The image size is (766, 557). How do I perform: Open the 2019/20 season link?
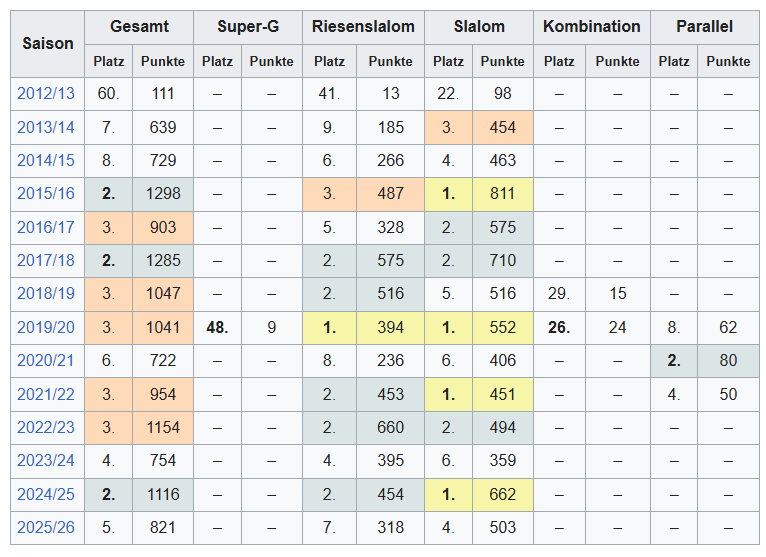click(45, 327)
